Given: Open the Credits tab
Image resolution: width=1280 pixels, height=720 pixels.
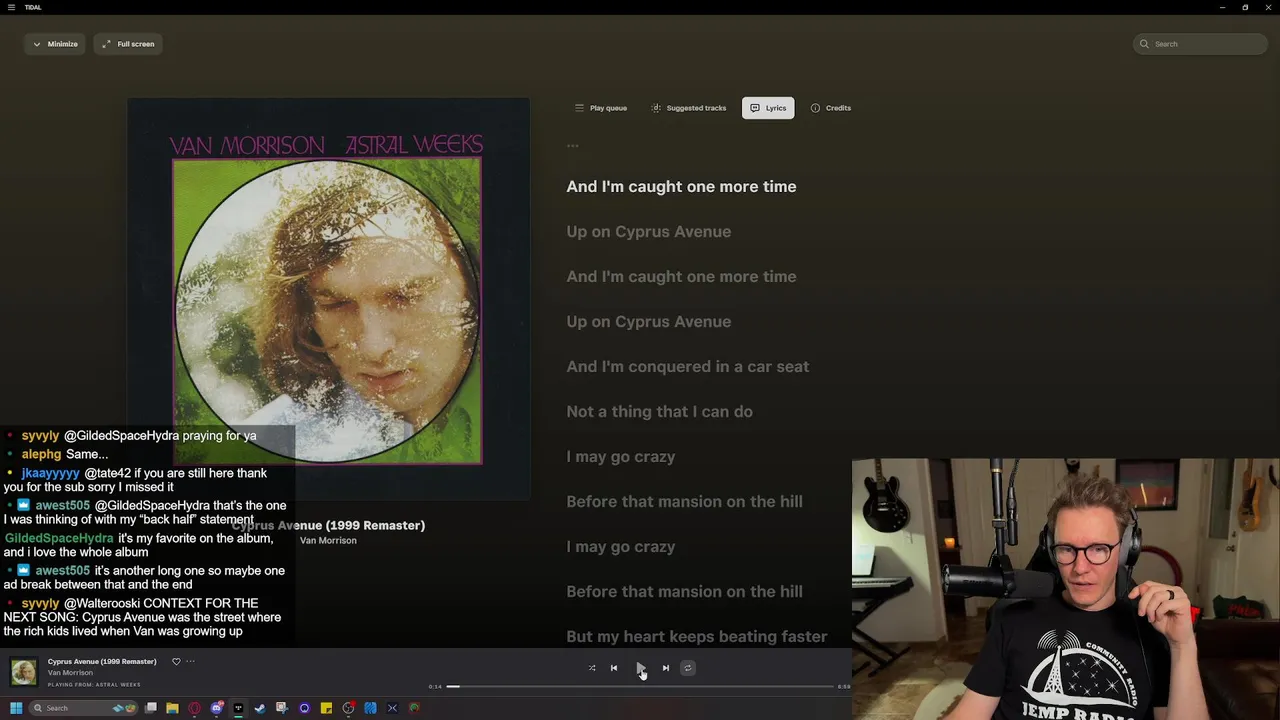Looking at the screenshot, I should tap(831, 108).
